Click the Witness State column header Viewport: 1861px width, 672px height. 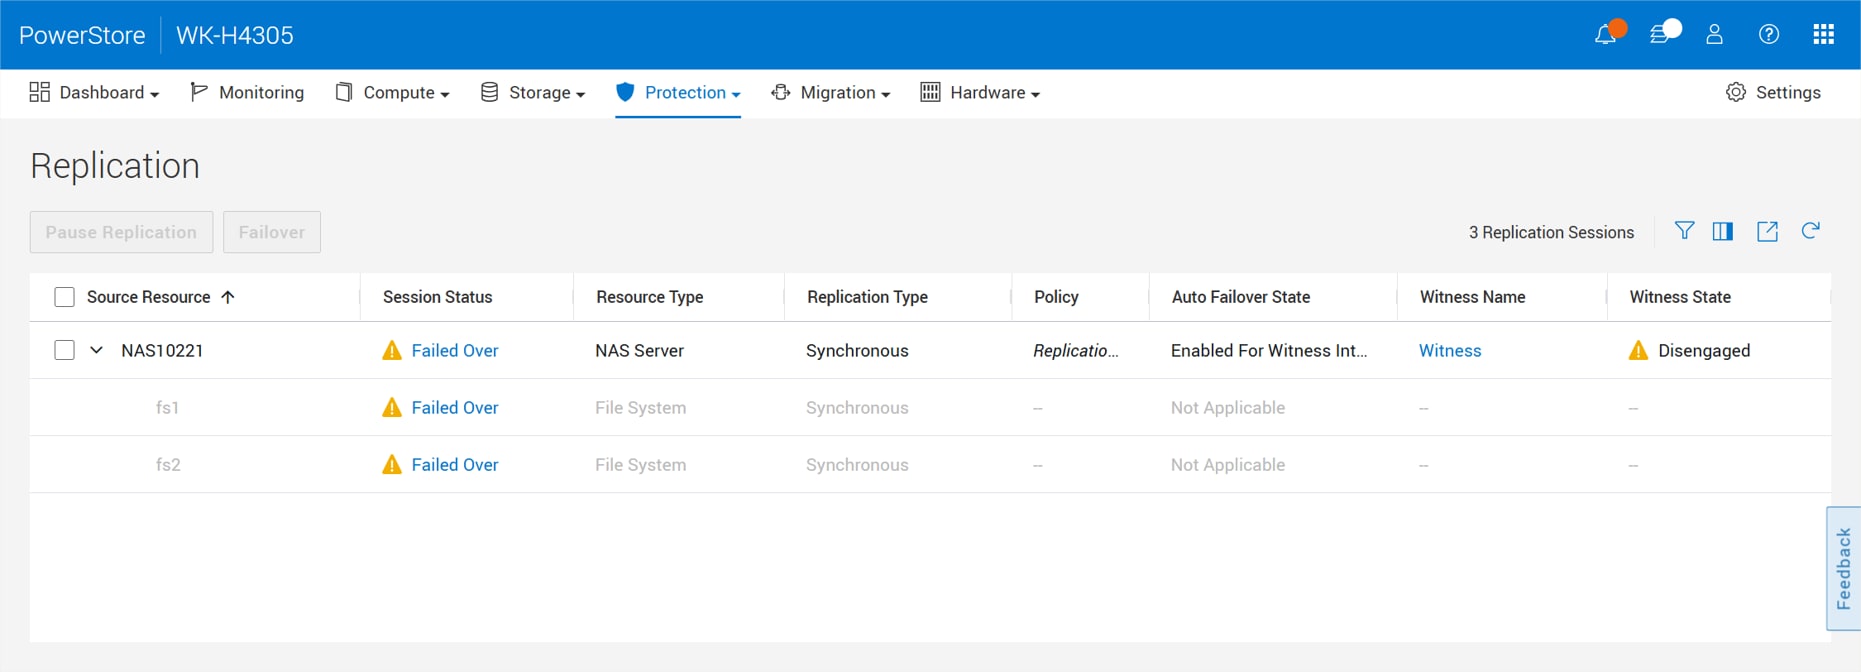pyautogui.click(x=1680, y=297)
